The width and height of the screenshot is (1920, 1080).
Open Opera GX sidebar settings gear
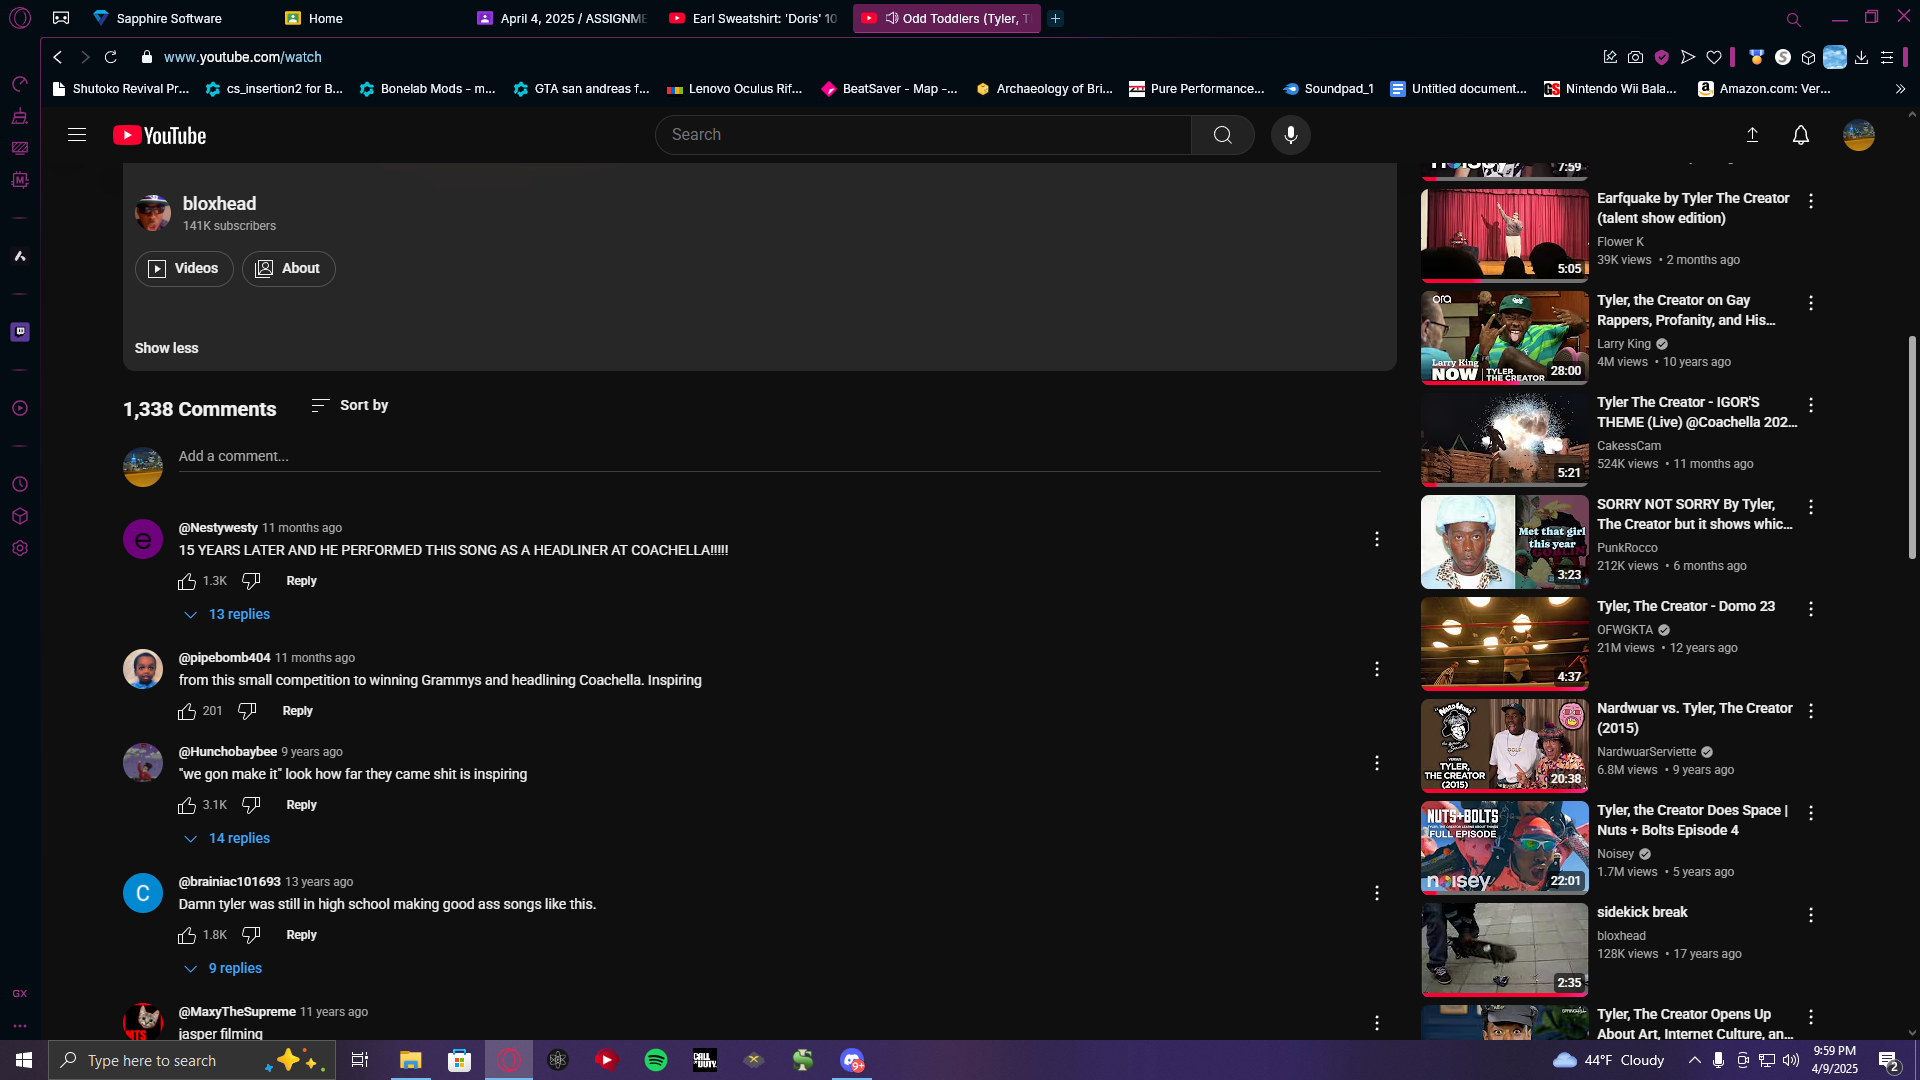20,548
